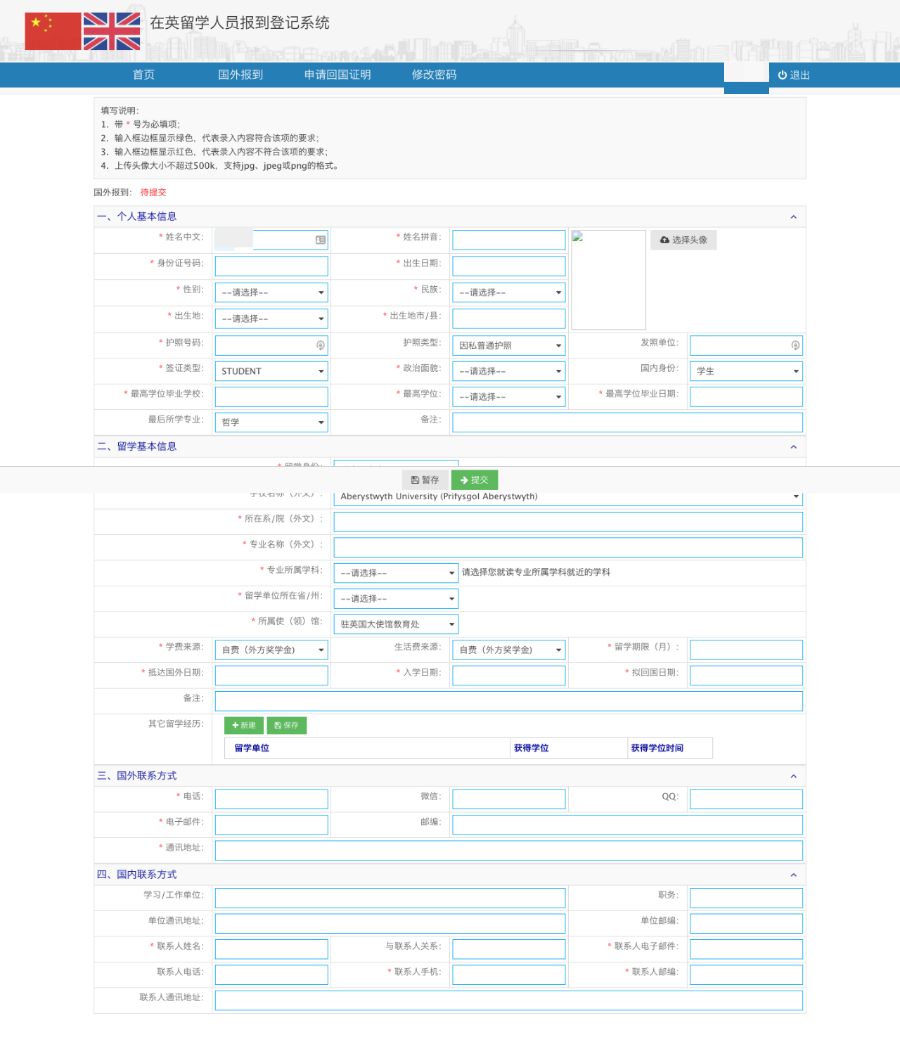This screenshot has width=900, height=1044.
Task: Click the 暂存 save draft button
Action: 425,480
